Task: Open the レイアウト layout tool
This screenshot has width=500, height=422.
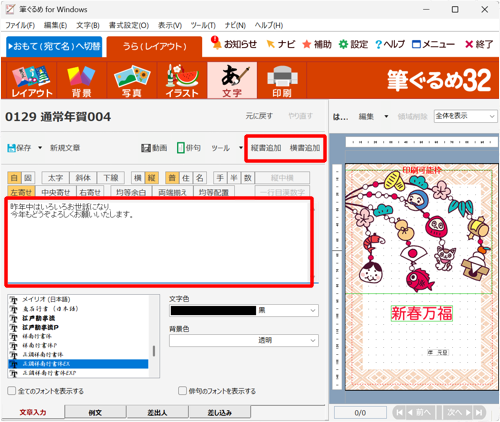Action: coord(32,81)
